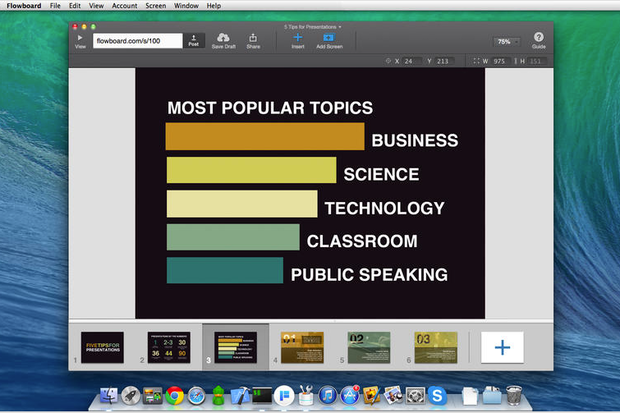Open the Flowboard application menu
This screenshot has height=413, width=620.
pos(24,6)
